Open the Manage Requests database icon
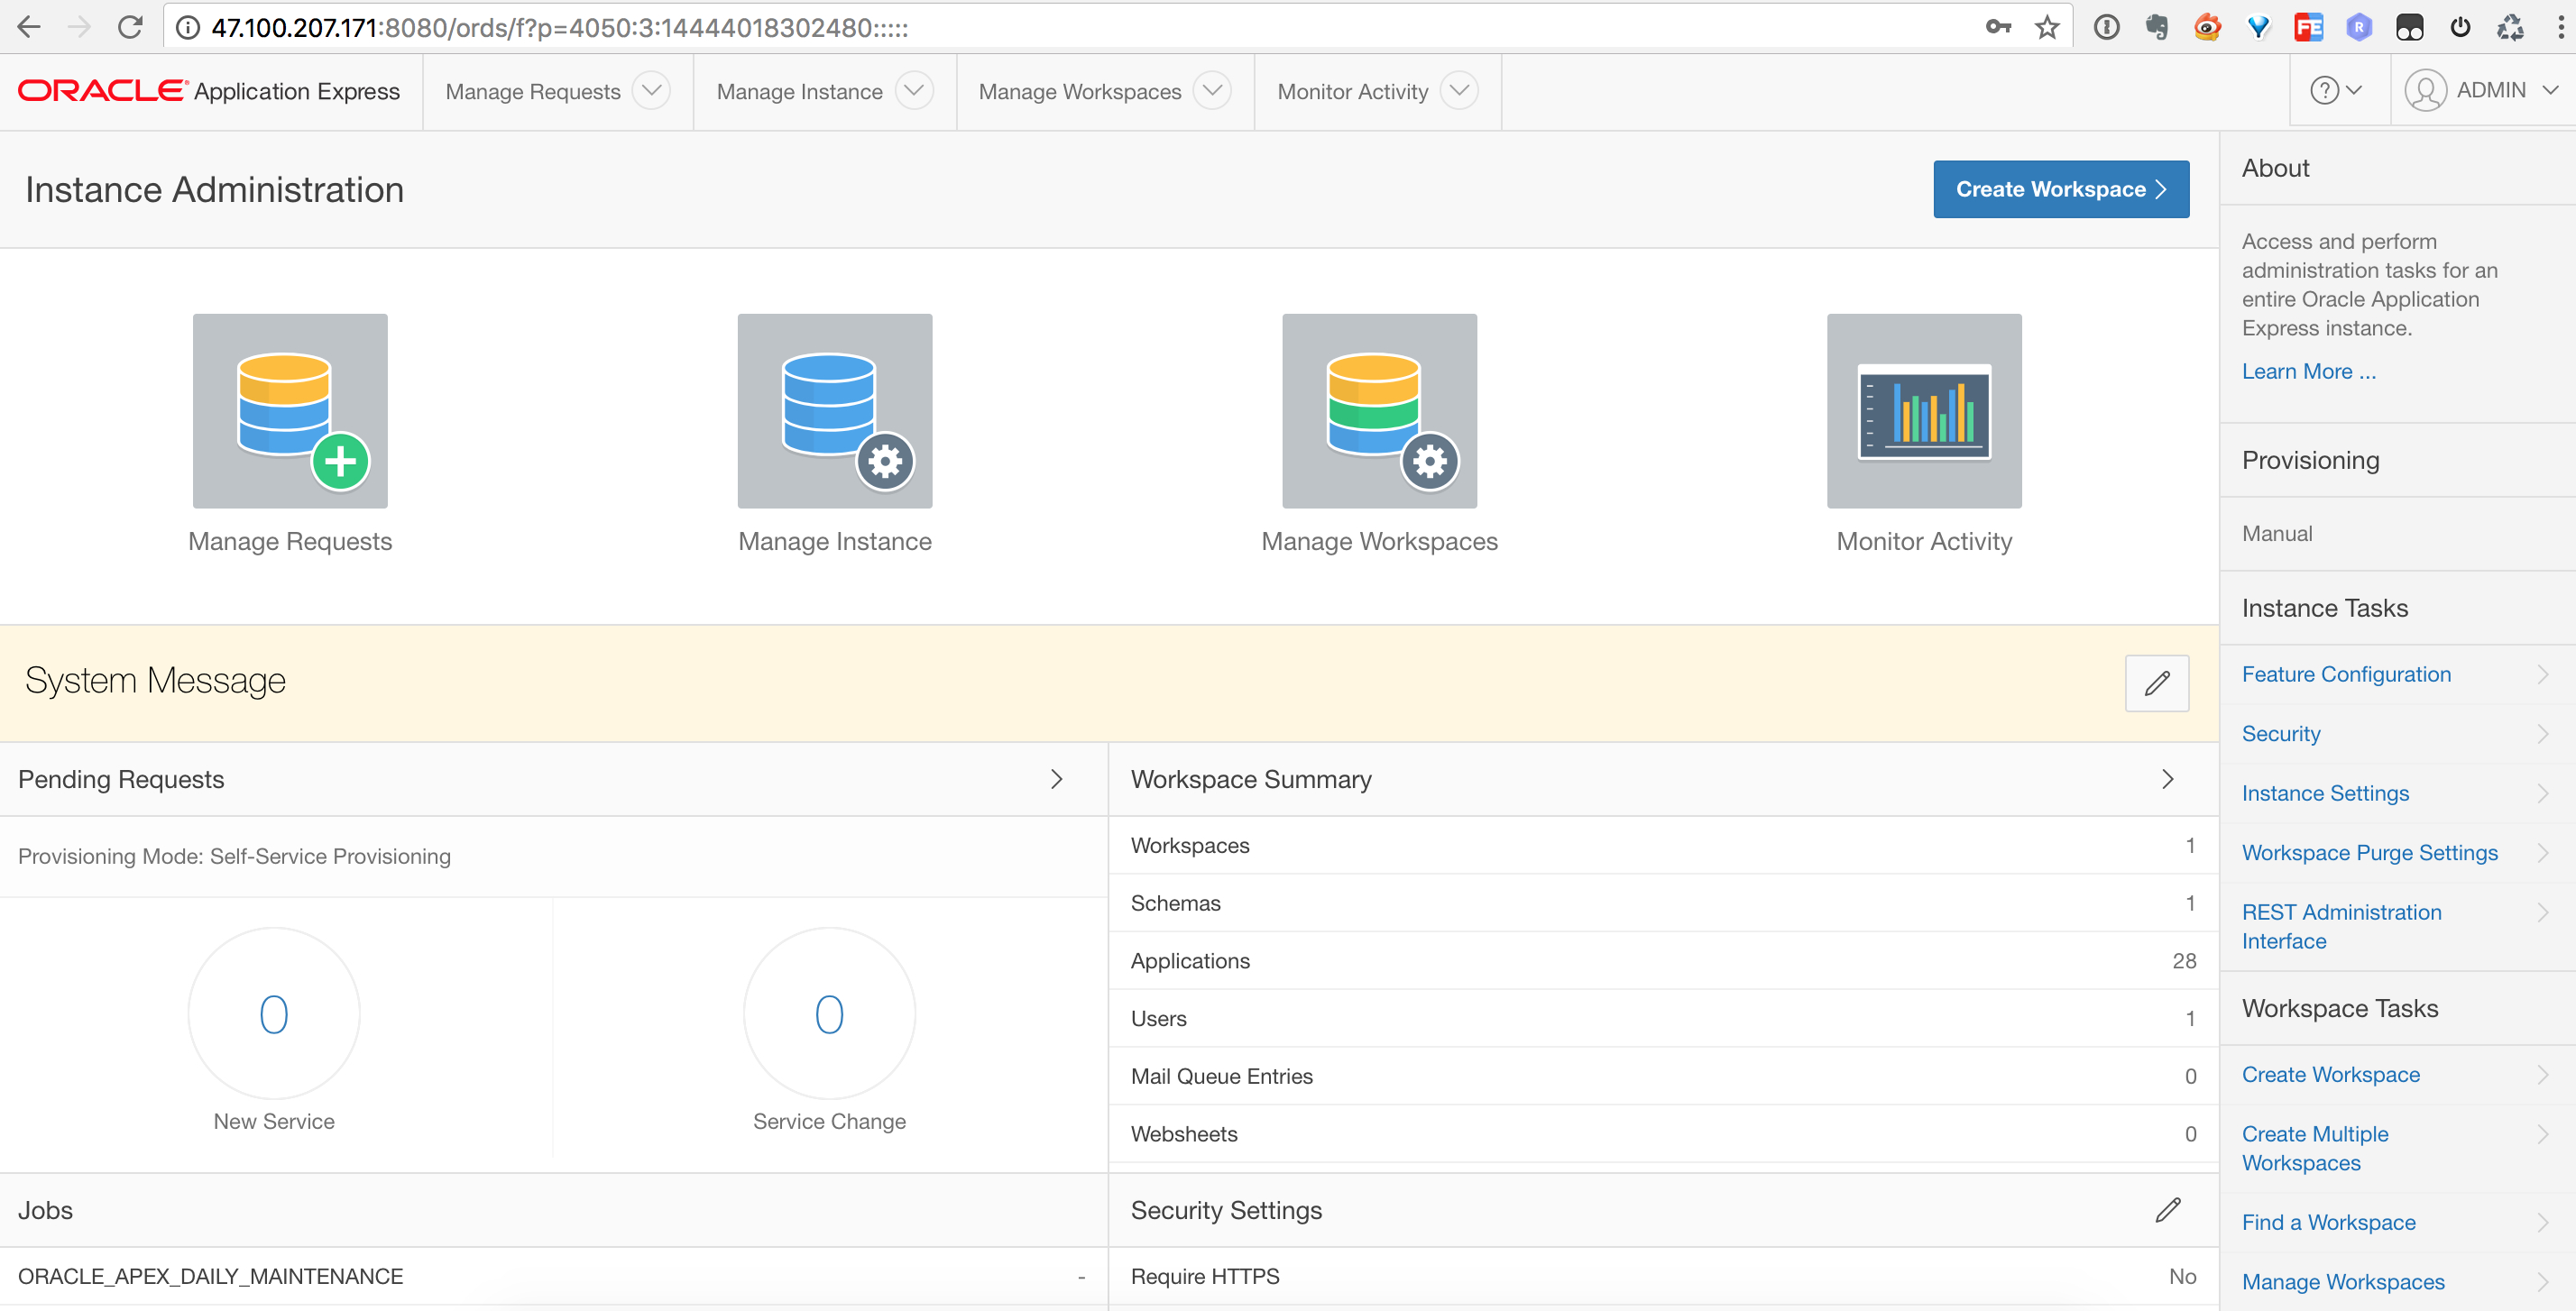2576x1311 pixels. [x=290, y=411]
